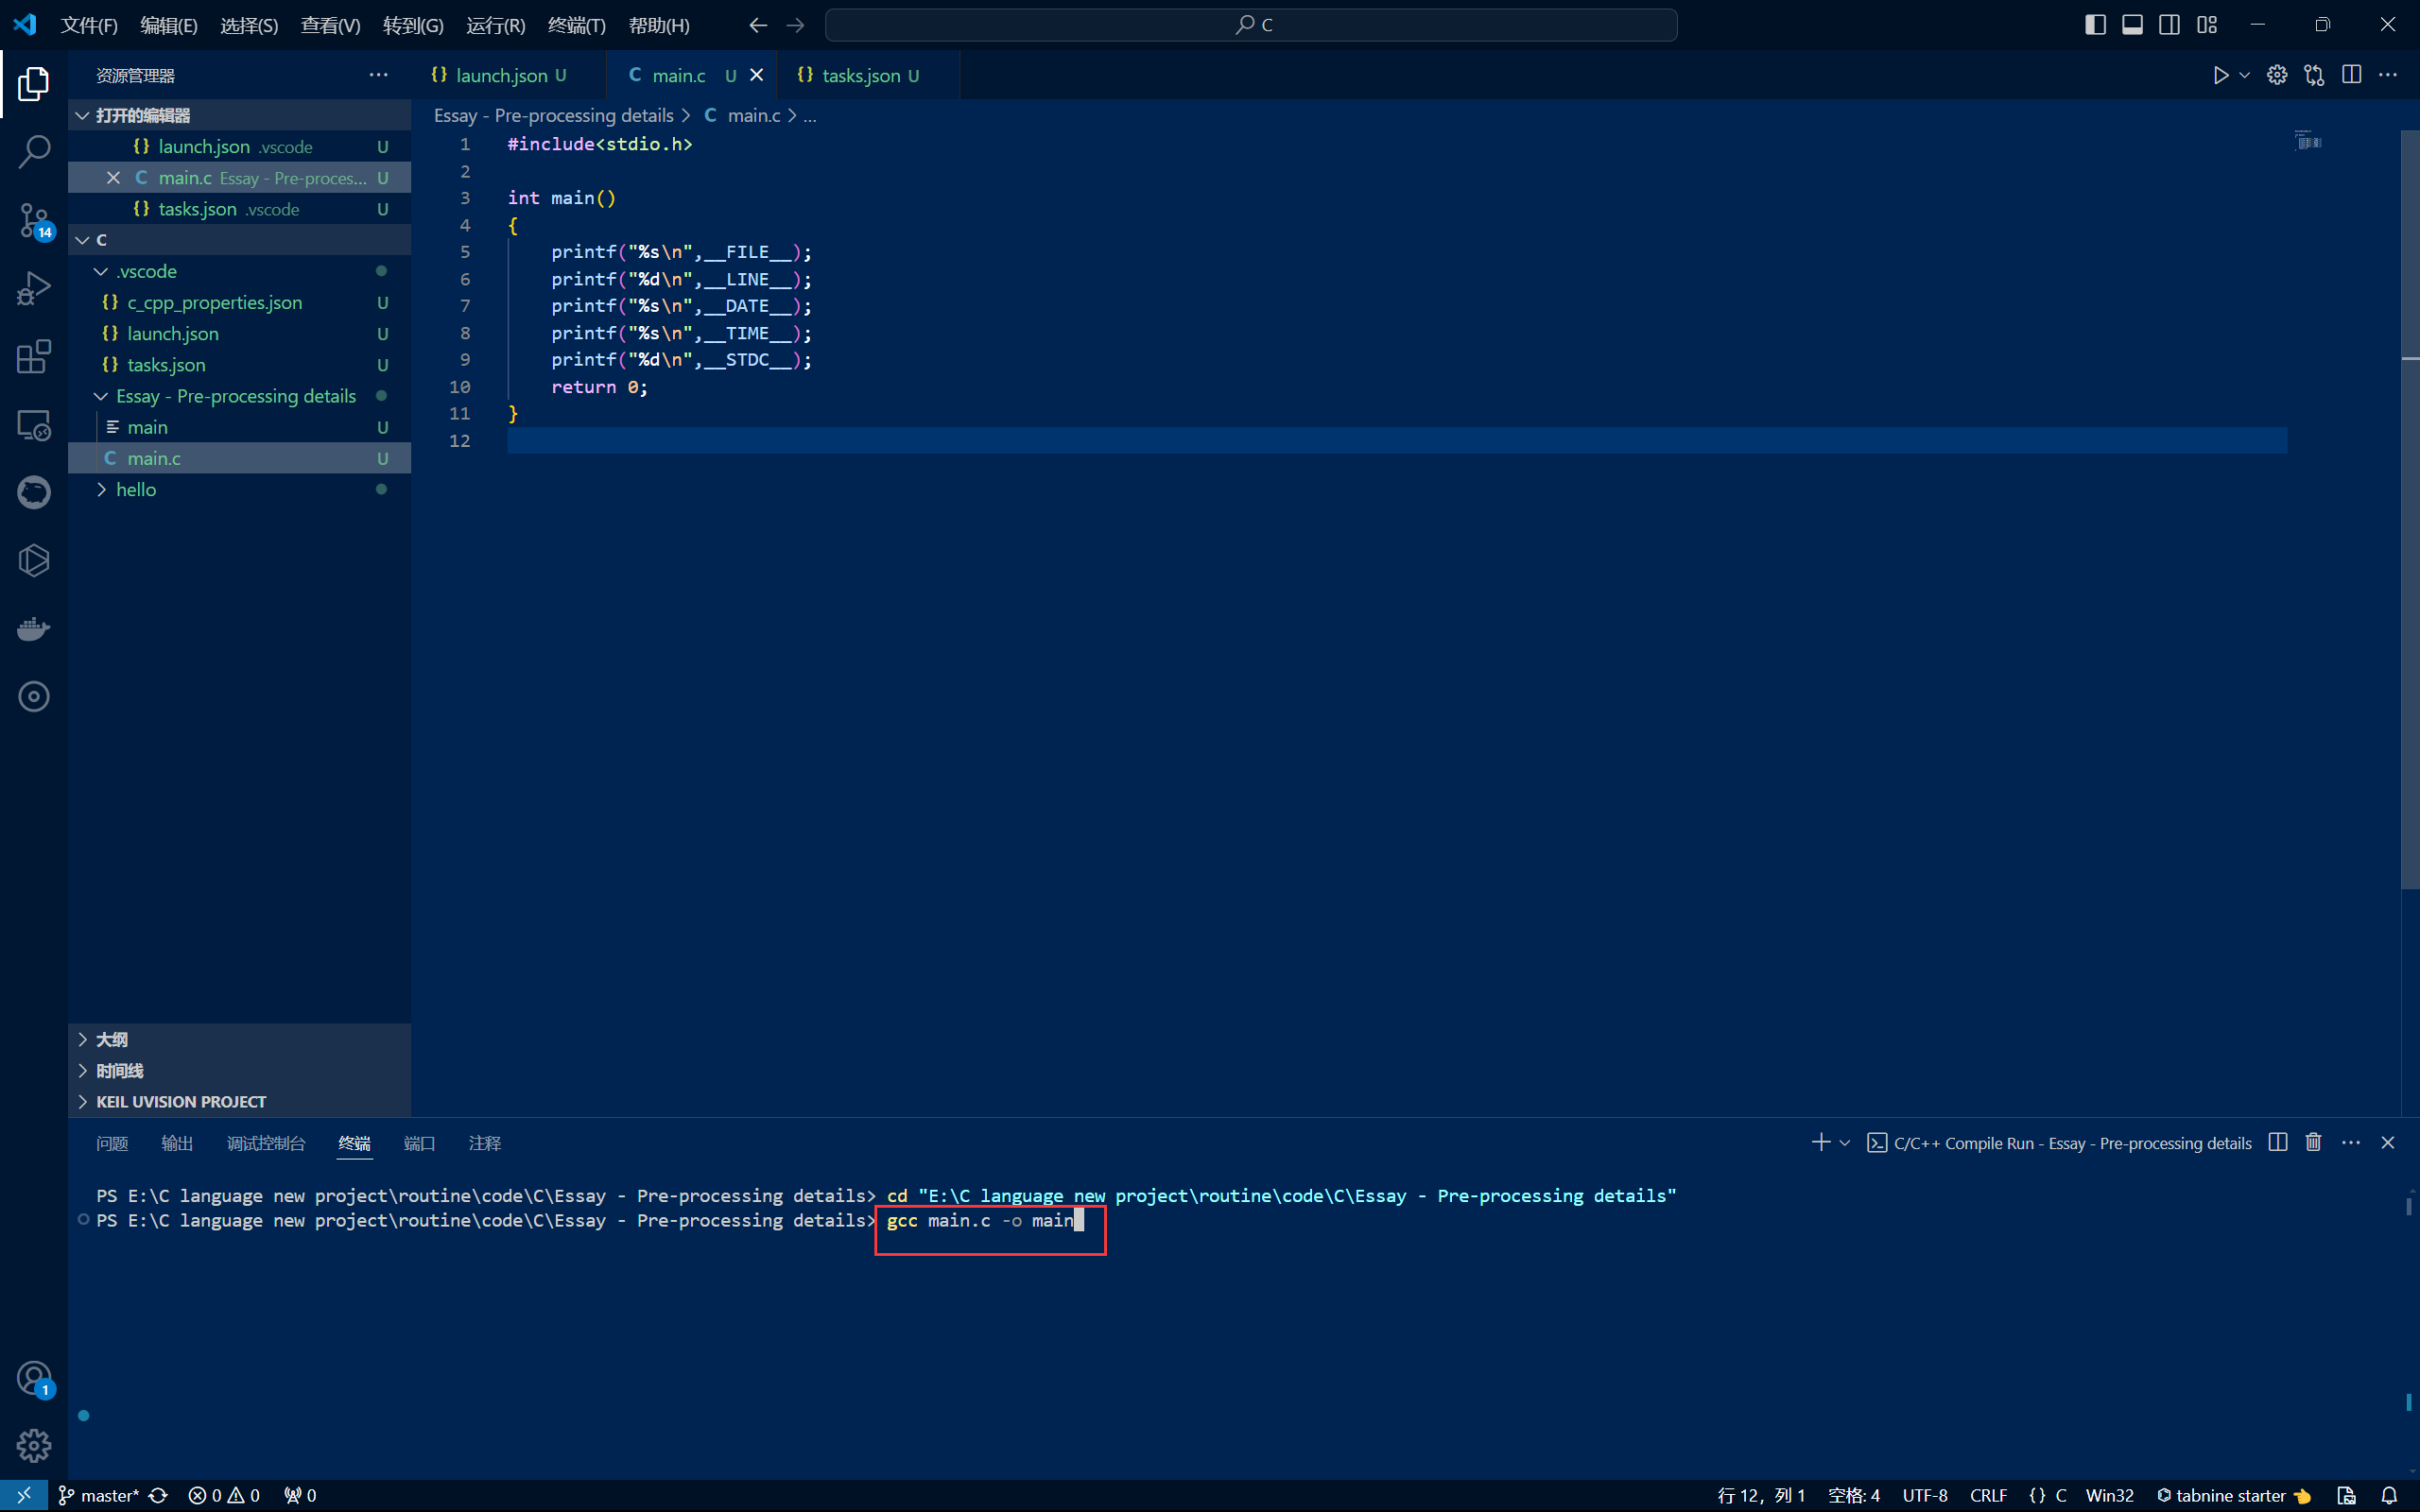Expand the 大纲 section
The height and width of the screenshot is (1512, 2420).
click(83, 1039)
